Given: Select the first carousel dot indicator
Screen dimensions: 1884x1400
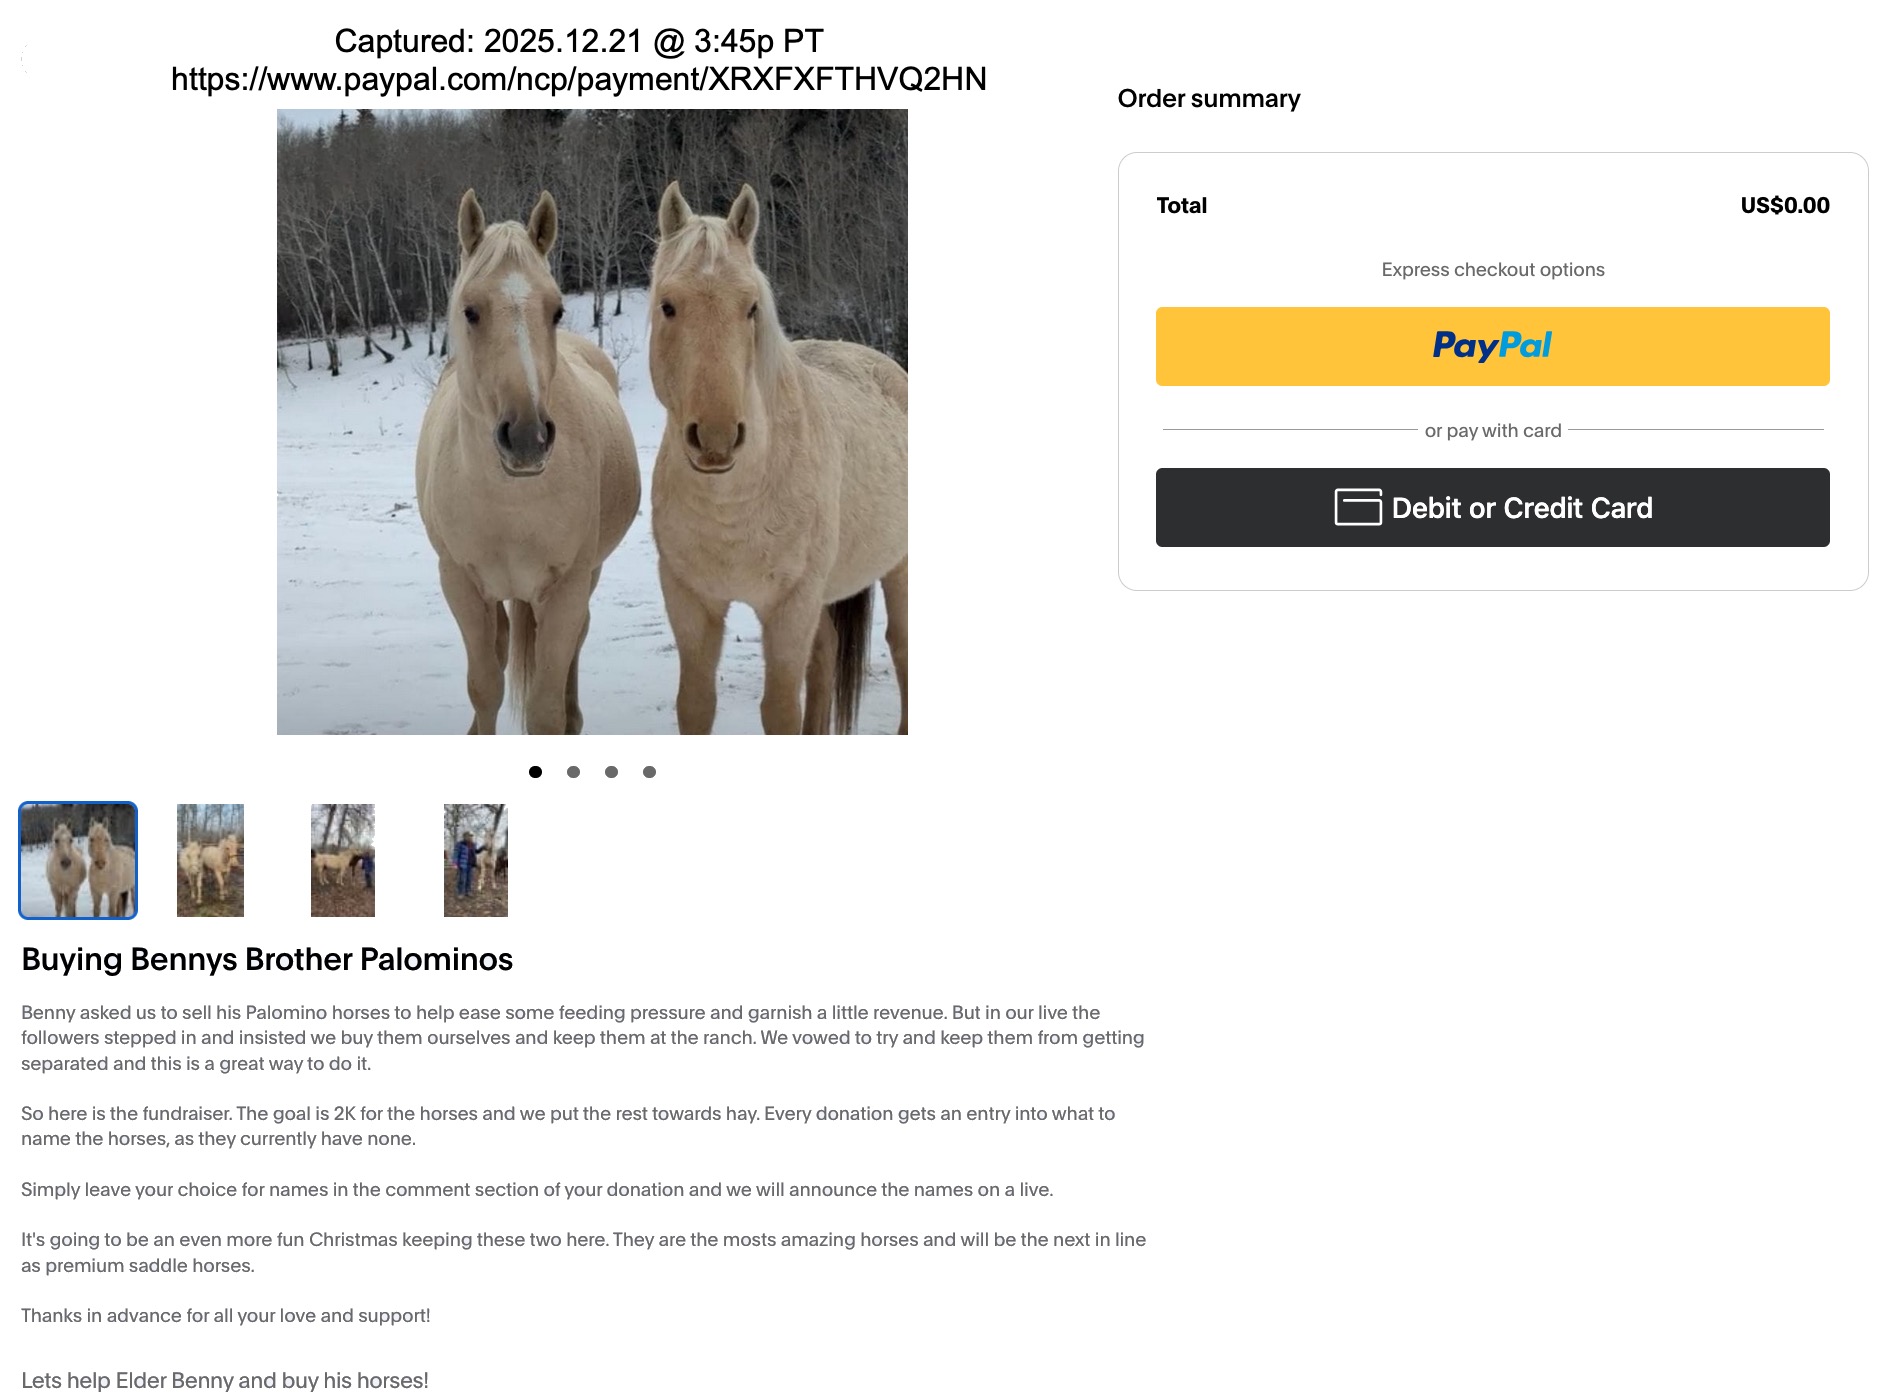Looking at the screenshot, I should click(535, 772).
